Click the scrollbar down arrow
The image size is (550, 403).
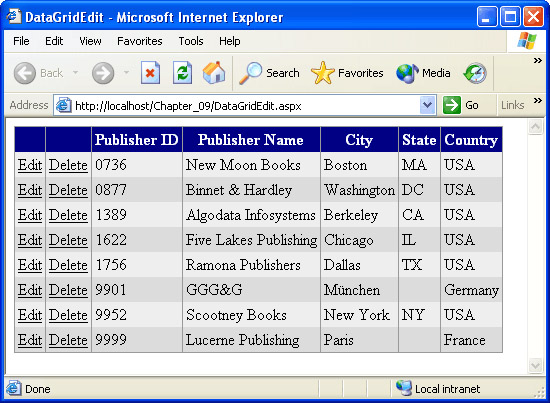(x=535, y=366)
